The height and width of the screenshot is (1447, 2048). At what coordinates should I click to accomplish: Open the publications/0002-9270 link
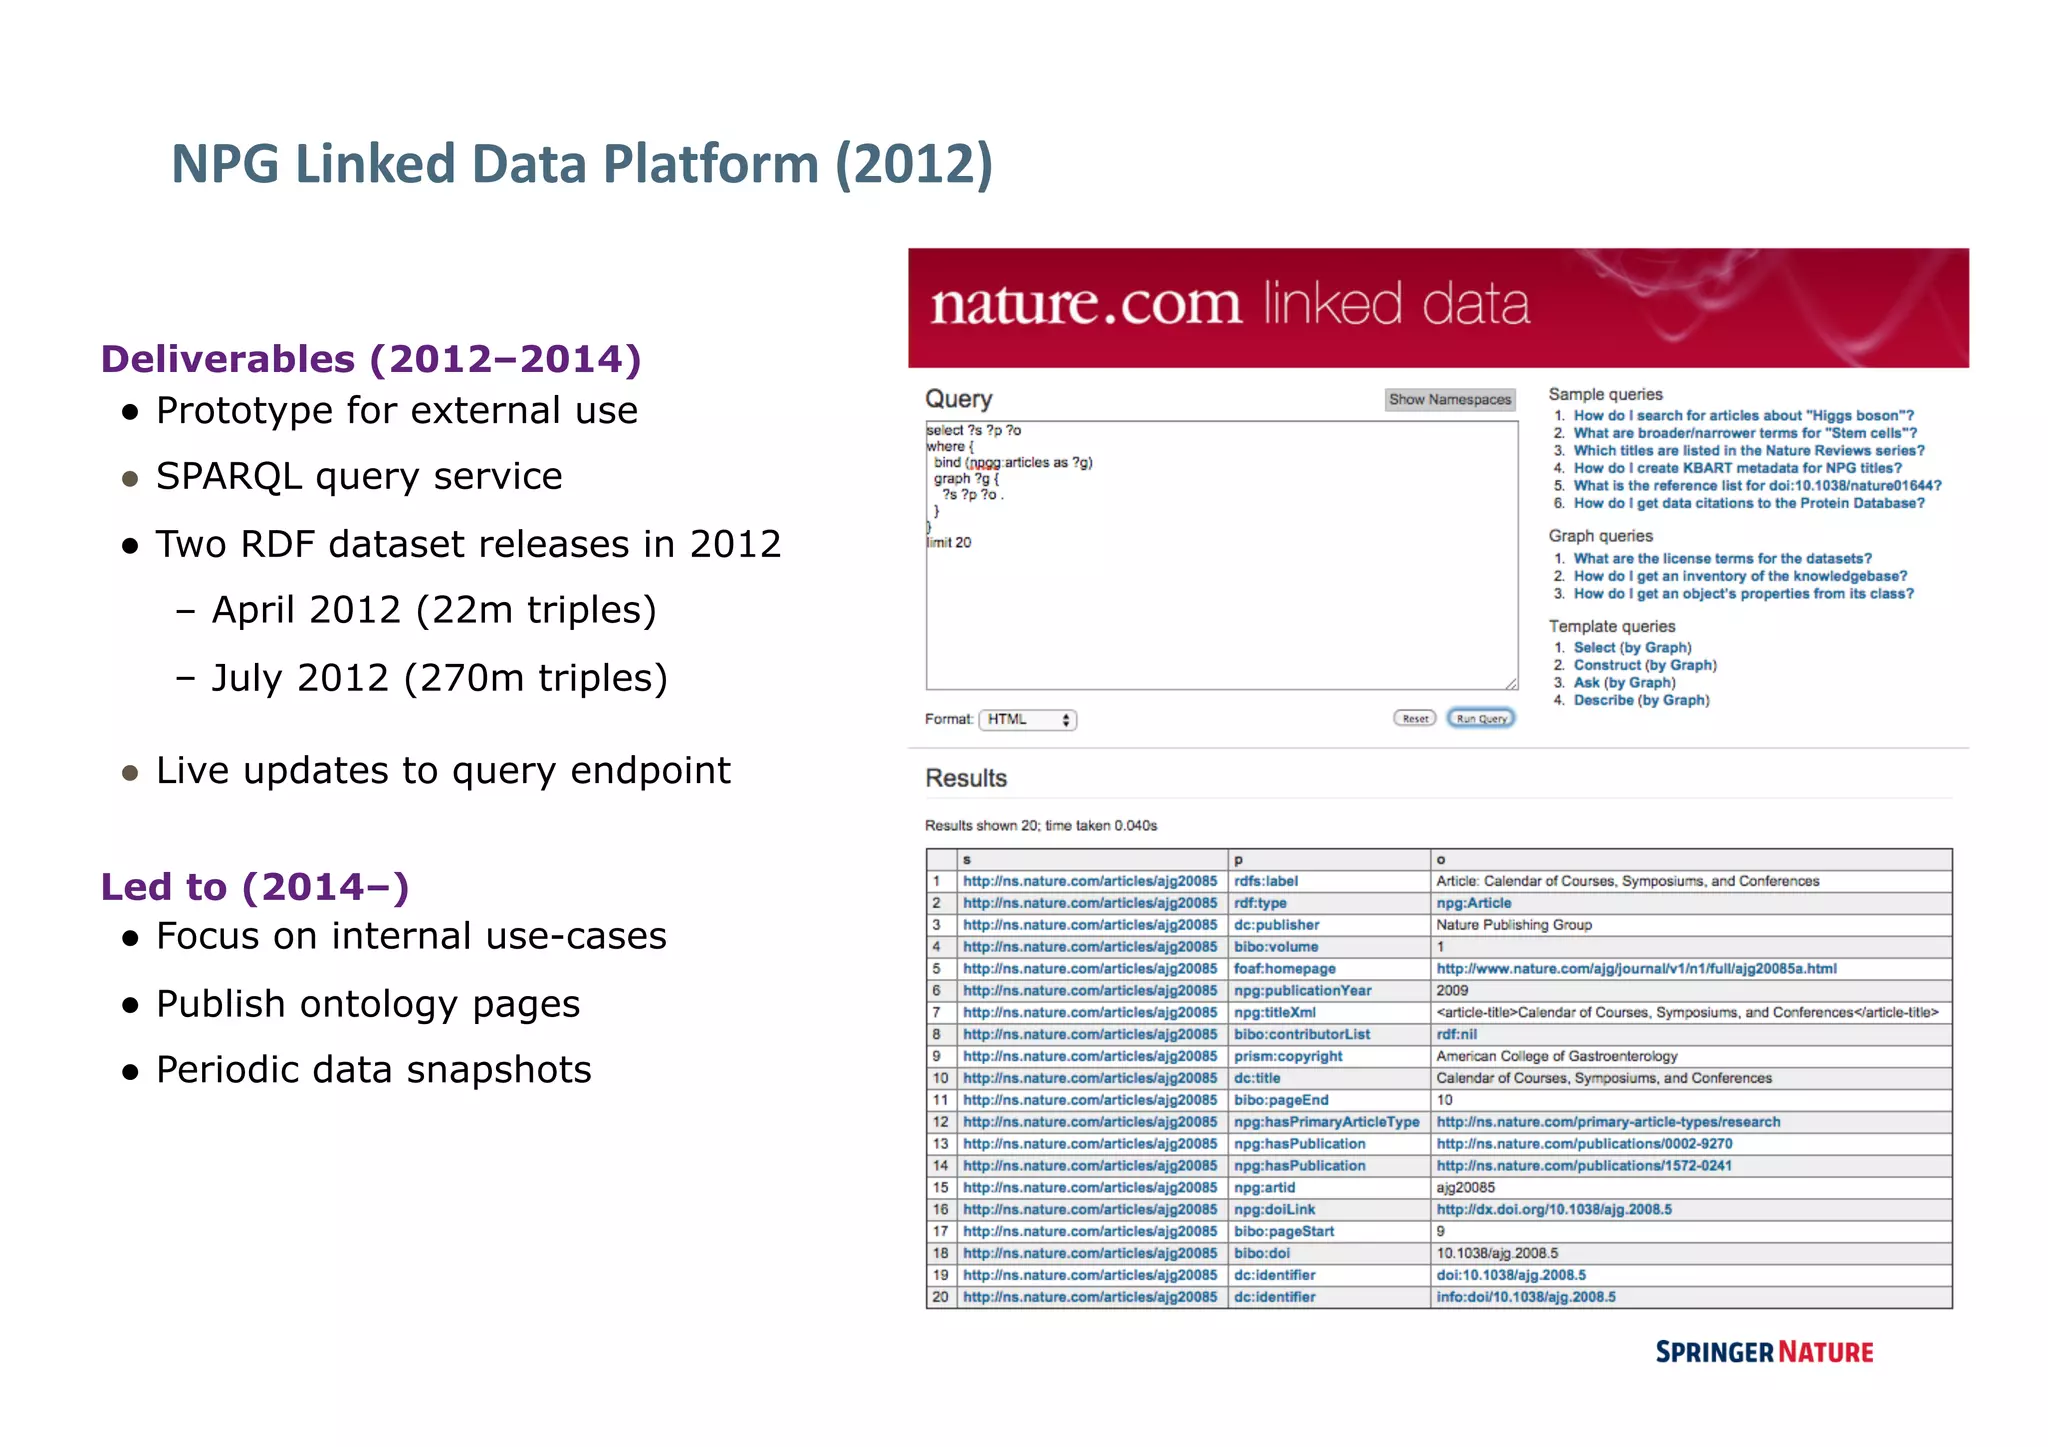(x=1584, y=1144)
